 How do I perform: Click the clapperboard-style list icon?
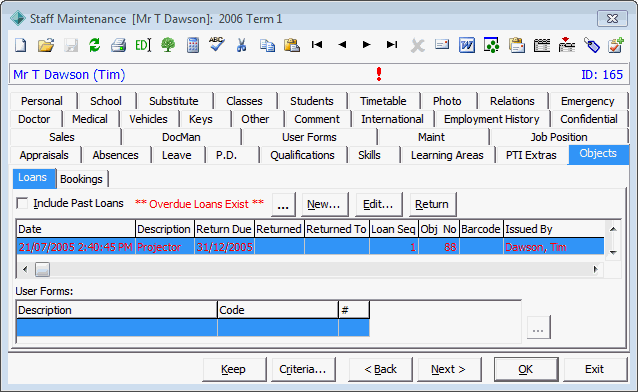point(542,45)
